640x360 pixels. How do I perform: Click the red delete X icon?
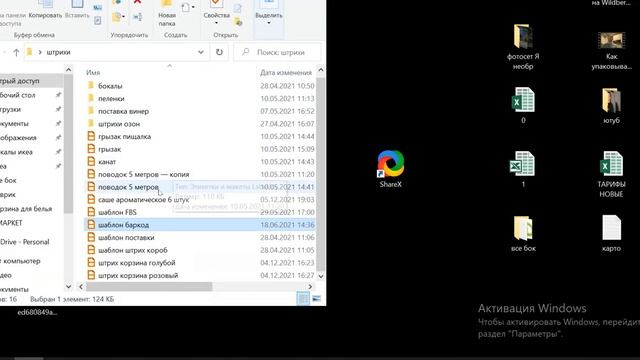(138, 2)
